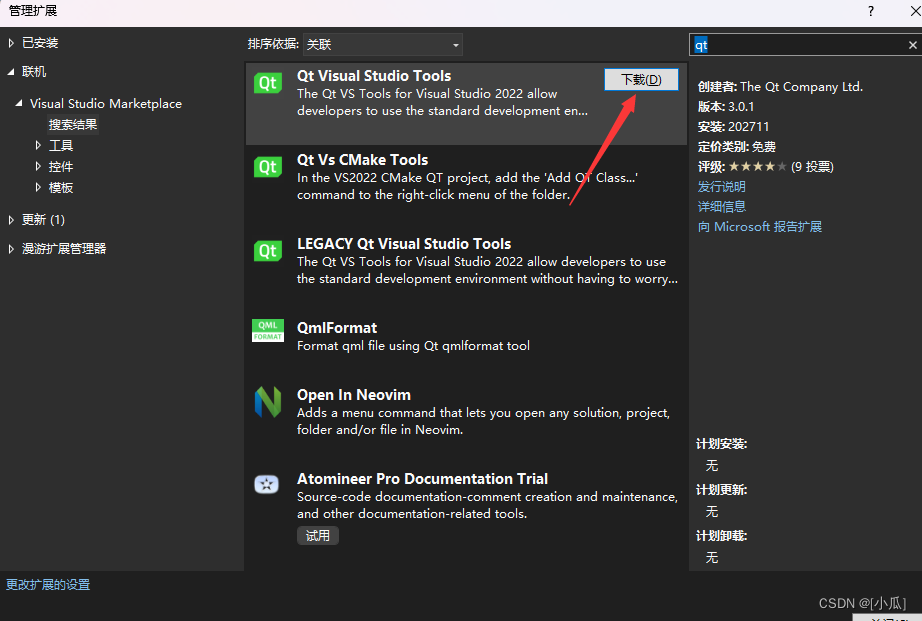This screenshot has height=621, width=922.
Task: Click 向 Microsoft 报告扩展 link
Action: [760, 226]
